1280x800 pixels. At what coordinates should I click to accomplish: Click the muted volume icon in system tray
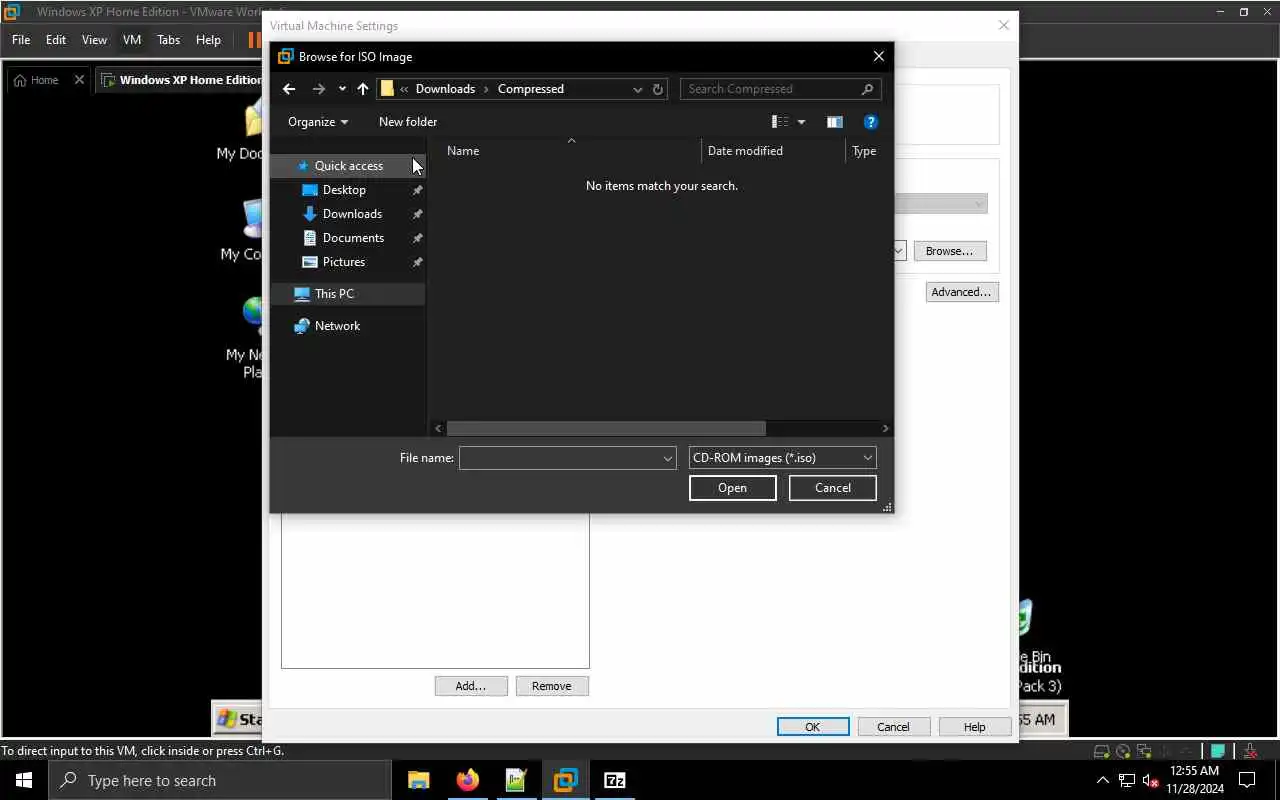point(1150,780)
